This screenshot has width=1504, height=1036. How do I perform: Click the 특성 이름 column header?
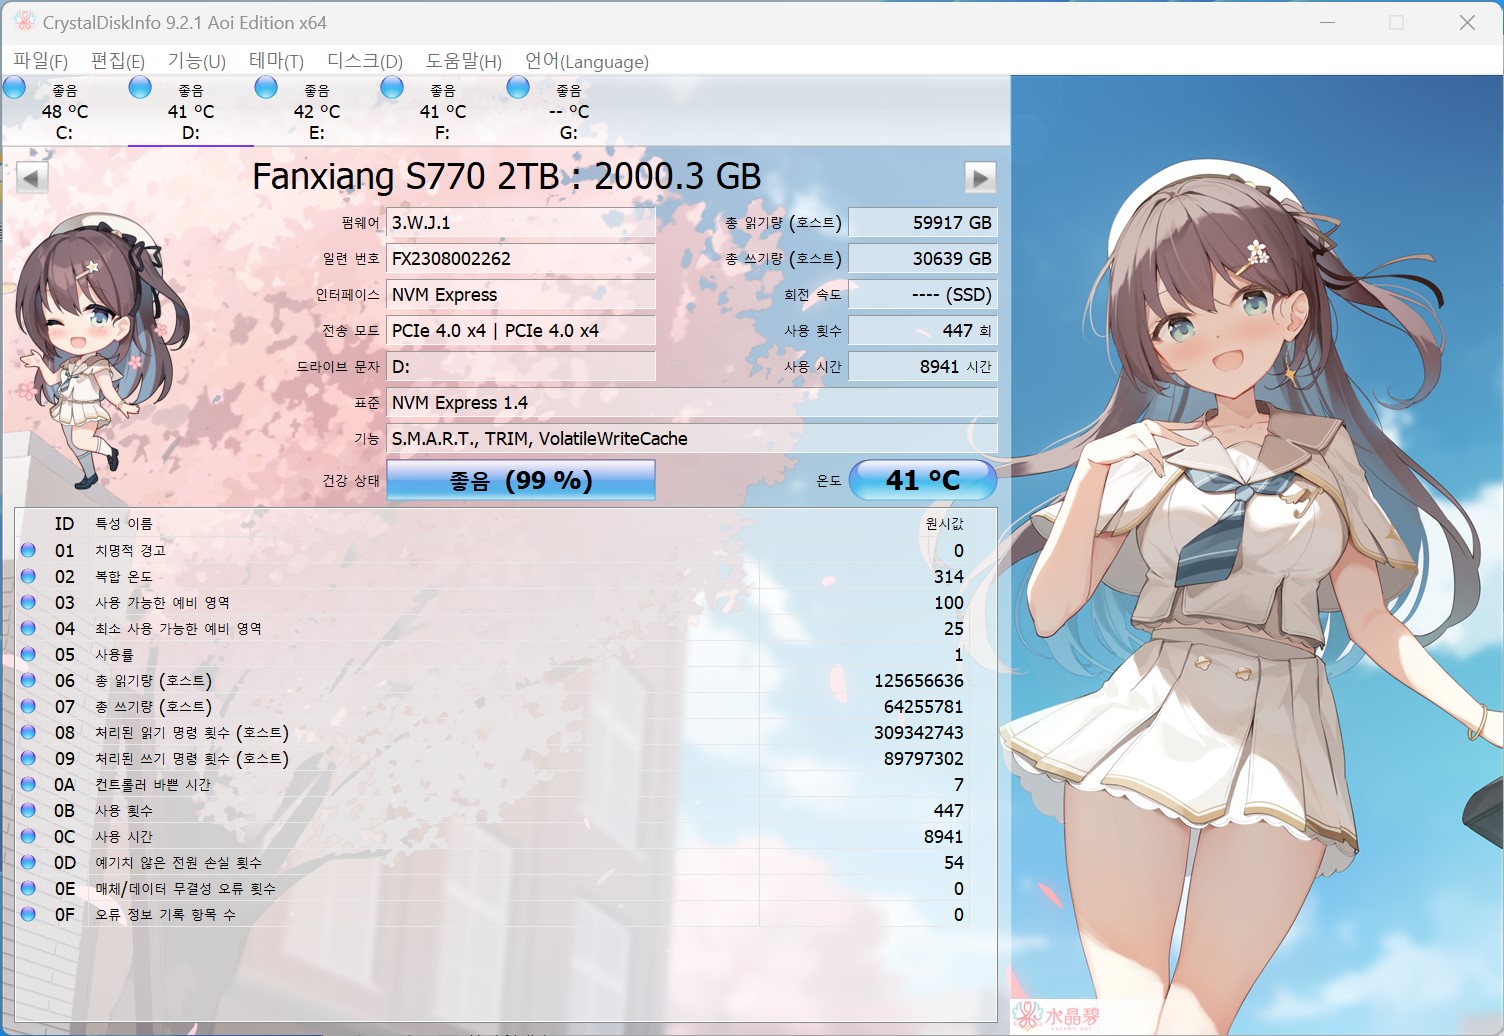[x=124, y=524]
